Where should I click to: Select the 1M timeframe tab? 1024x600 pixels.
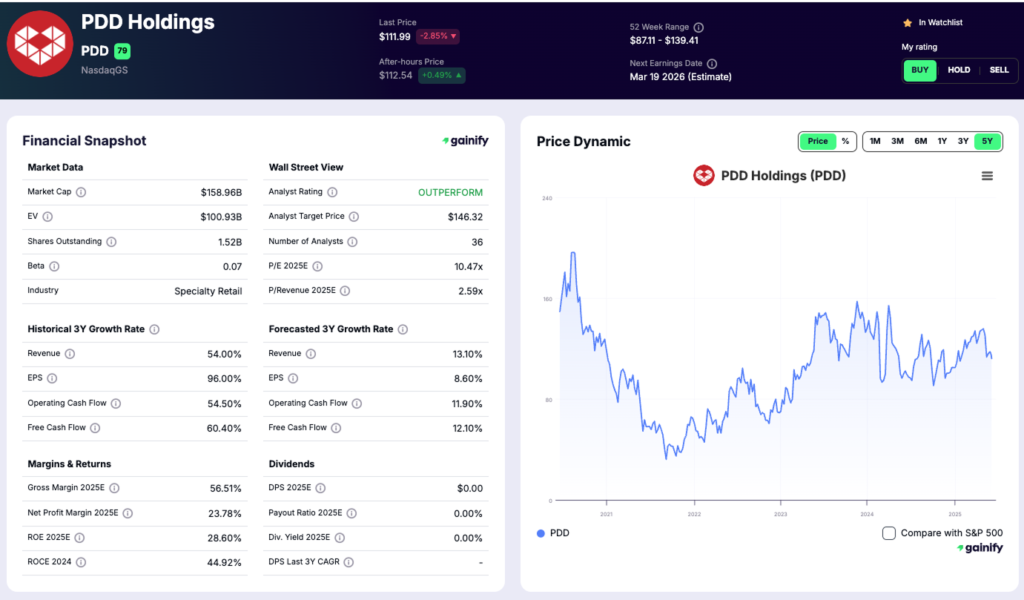point(874,141)
